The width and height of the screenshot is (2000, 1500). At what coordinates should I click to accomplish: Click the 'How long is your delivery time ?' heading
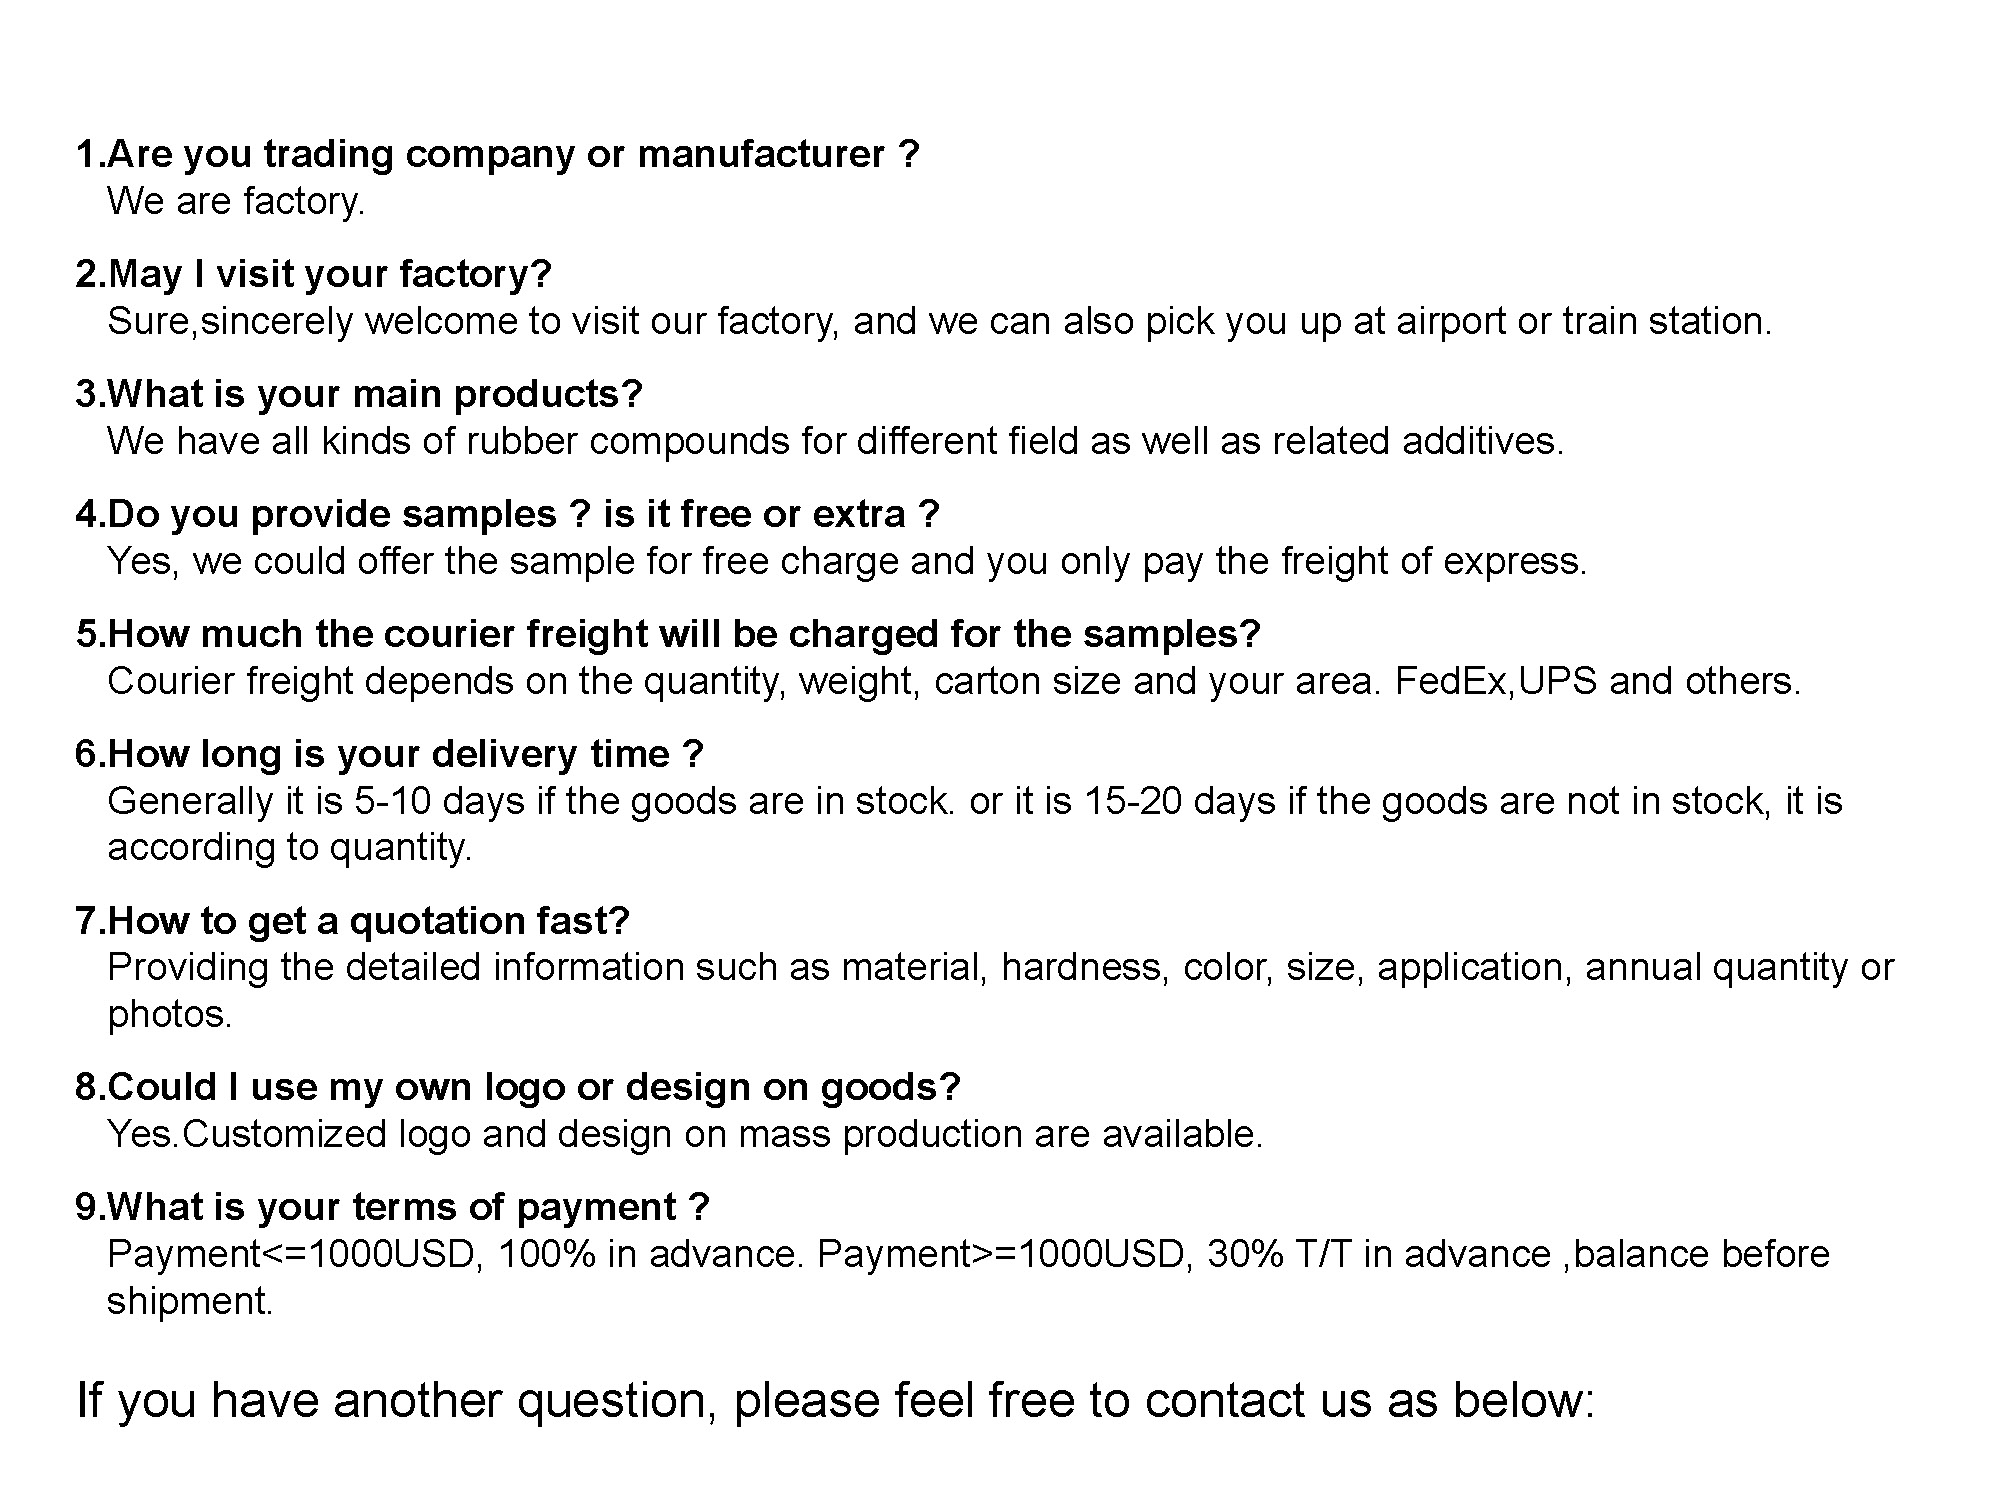(x=389, y=754)
